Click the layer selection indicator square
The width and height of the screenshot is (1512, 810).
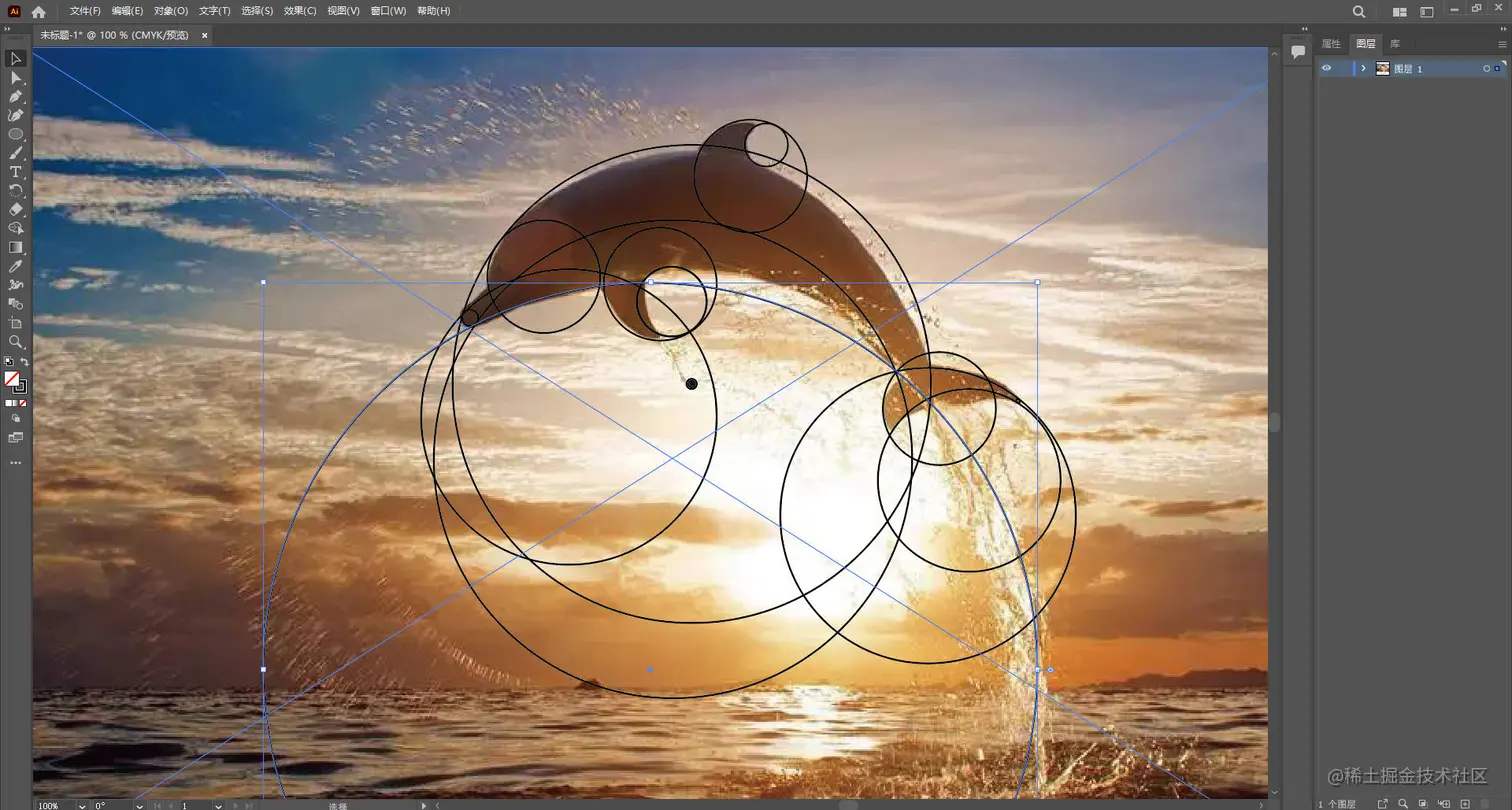(x=1498, y=68)
